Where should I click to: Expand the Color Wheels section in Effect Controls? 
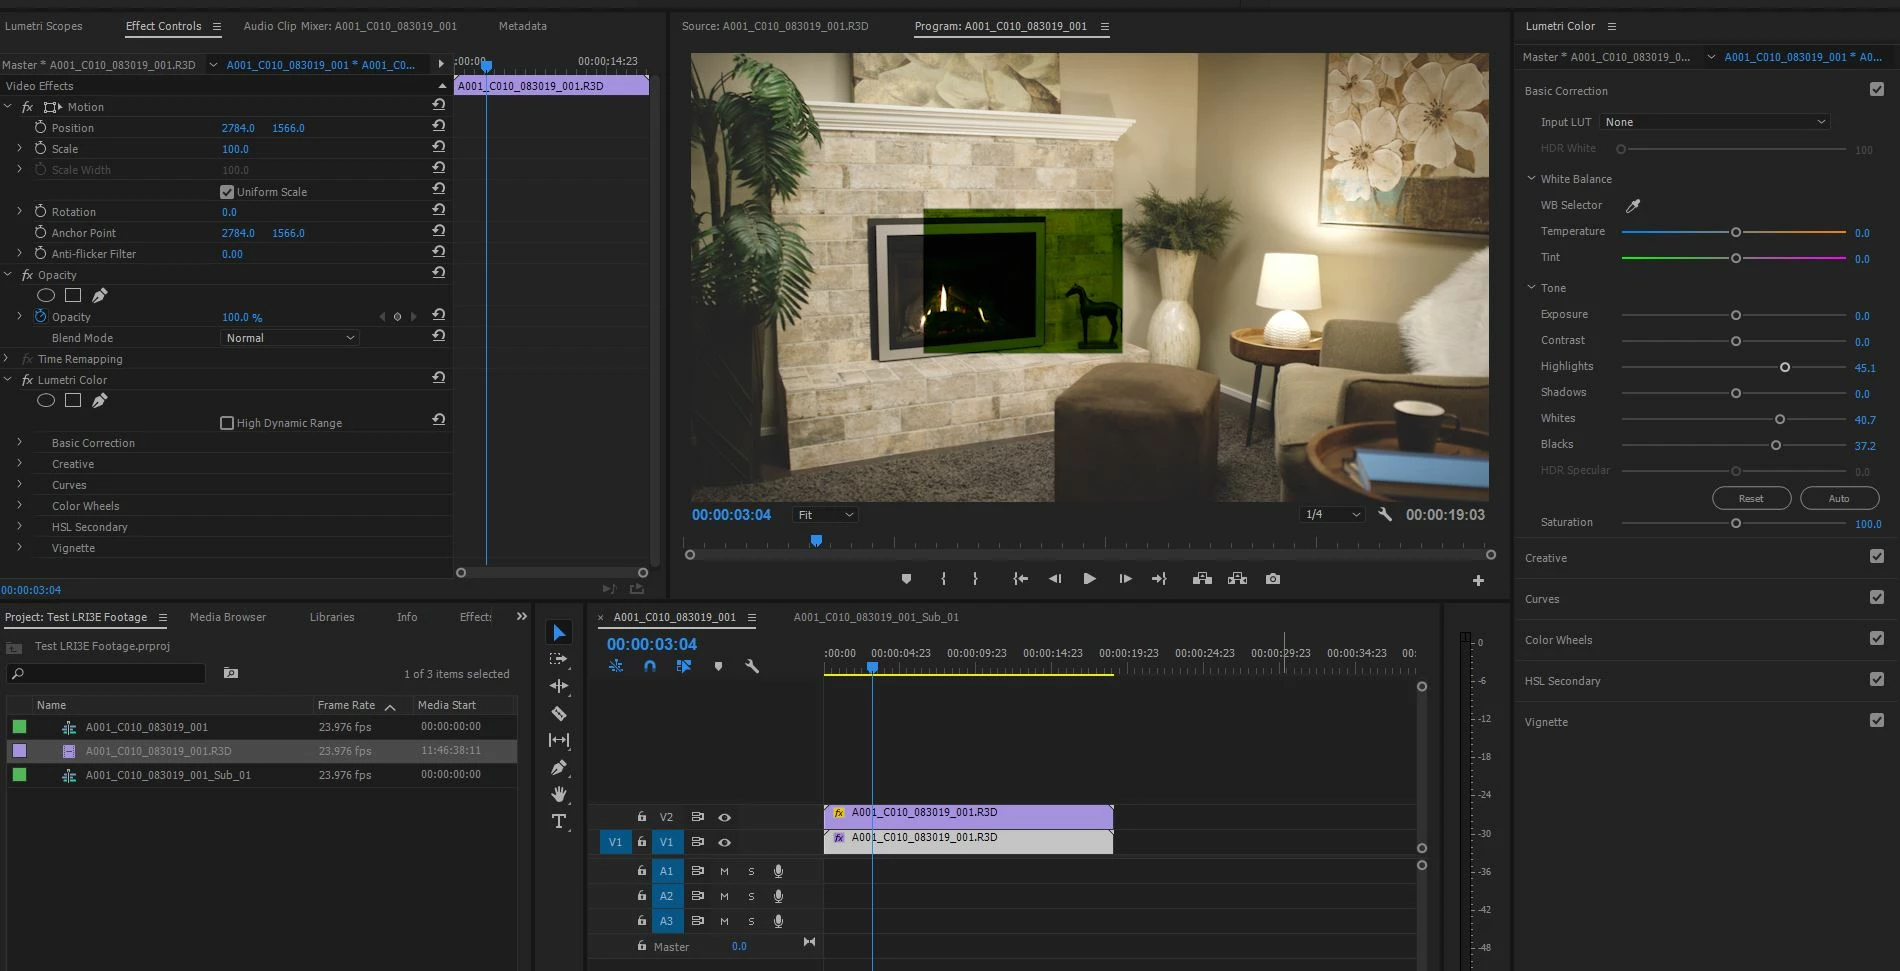coord(19,506)
